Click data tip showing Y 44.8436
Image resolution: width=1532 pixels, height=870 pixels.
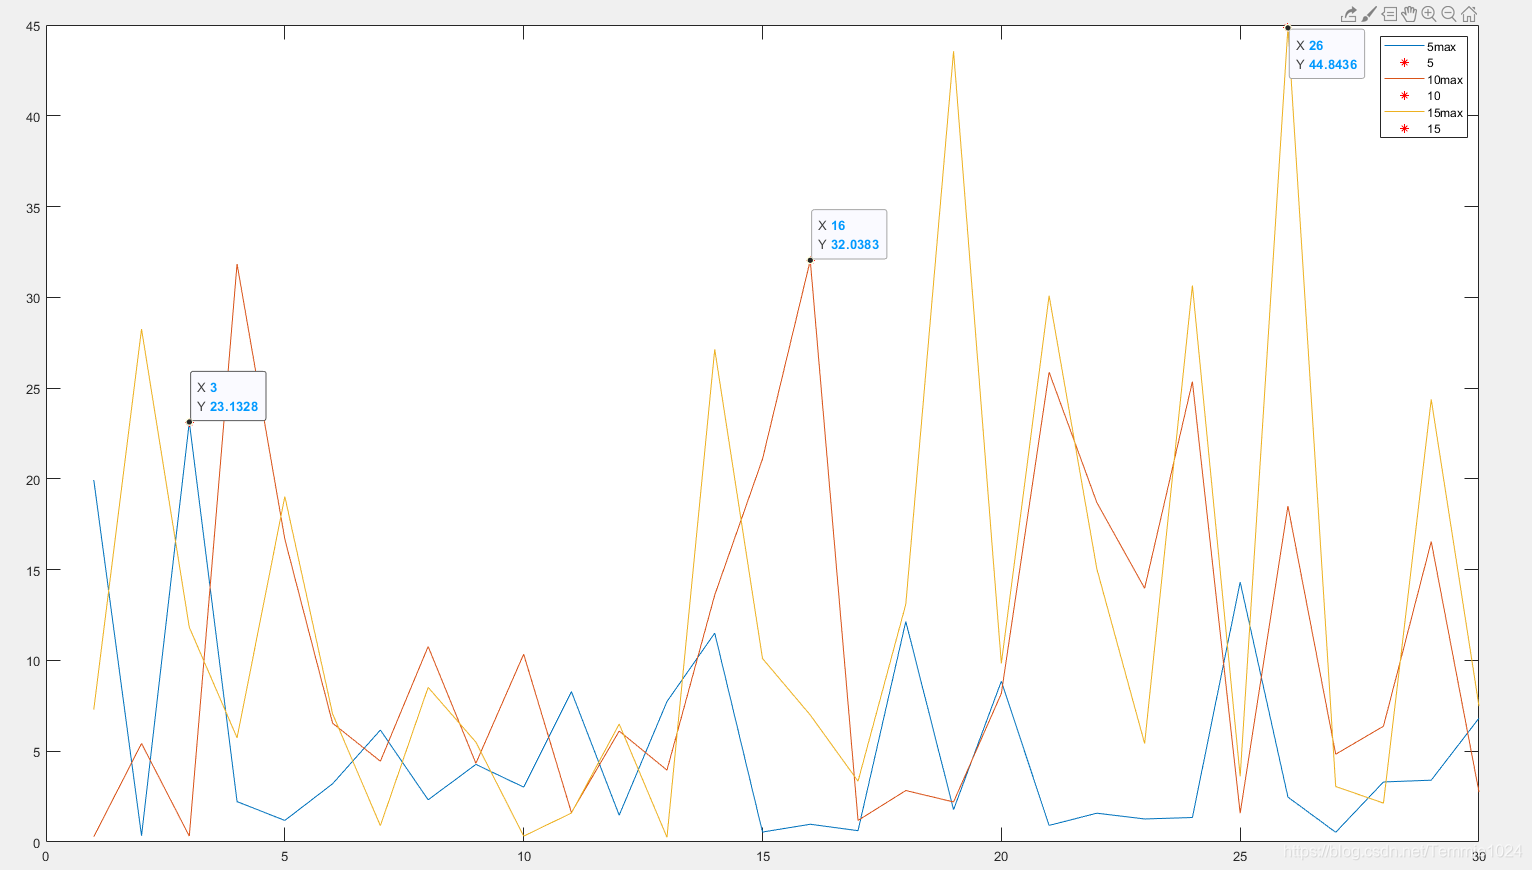[x=1327, y=54]
